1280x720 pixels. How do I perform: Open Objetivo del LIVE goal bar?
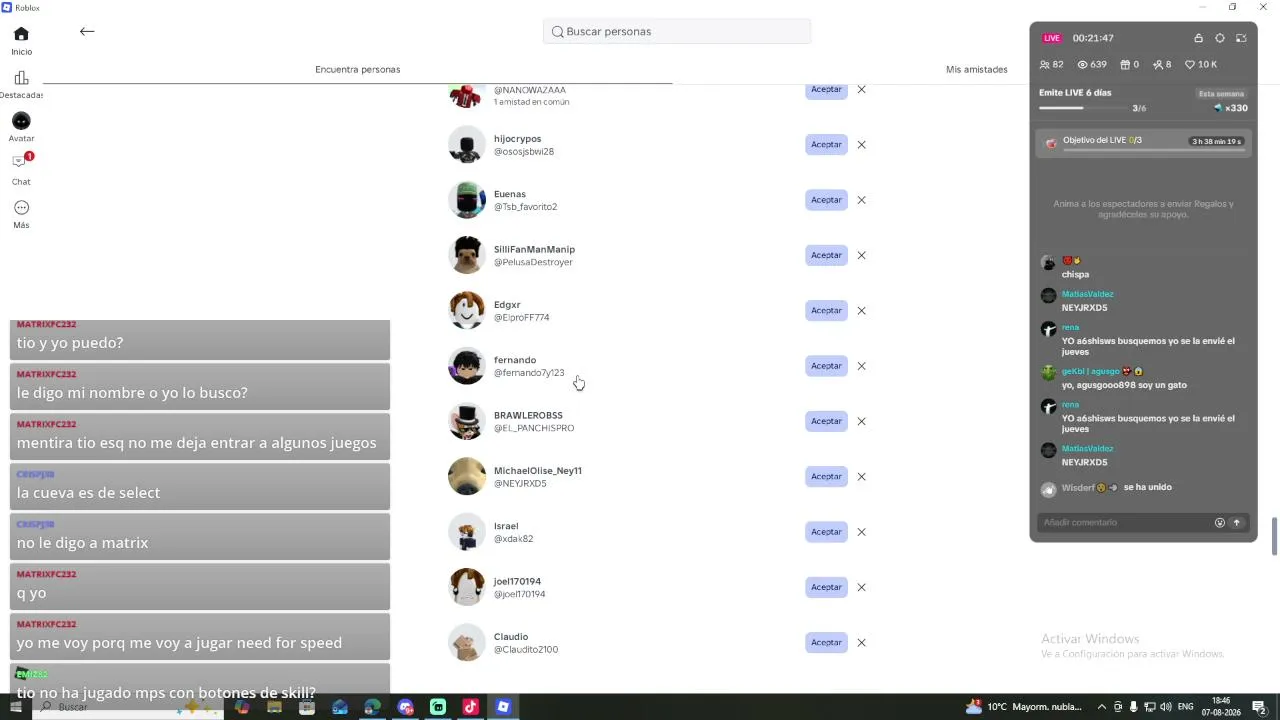click(1143, 143)
